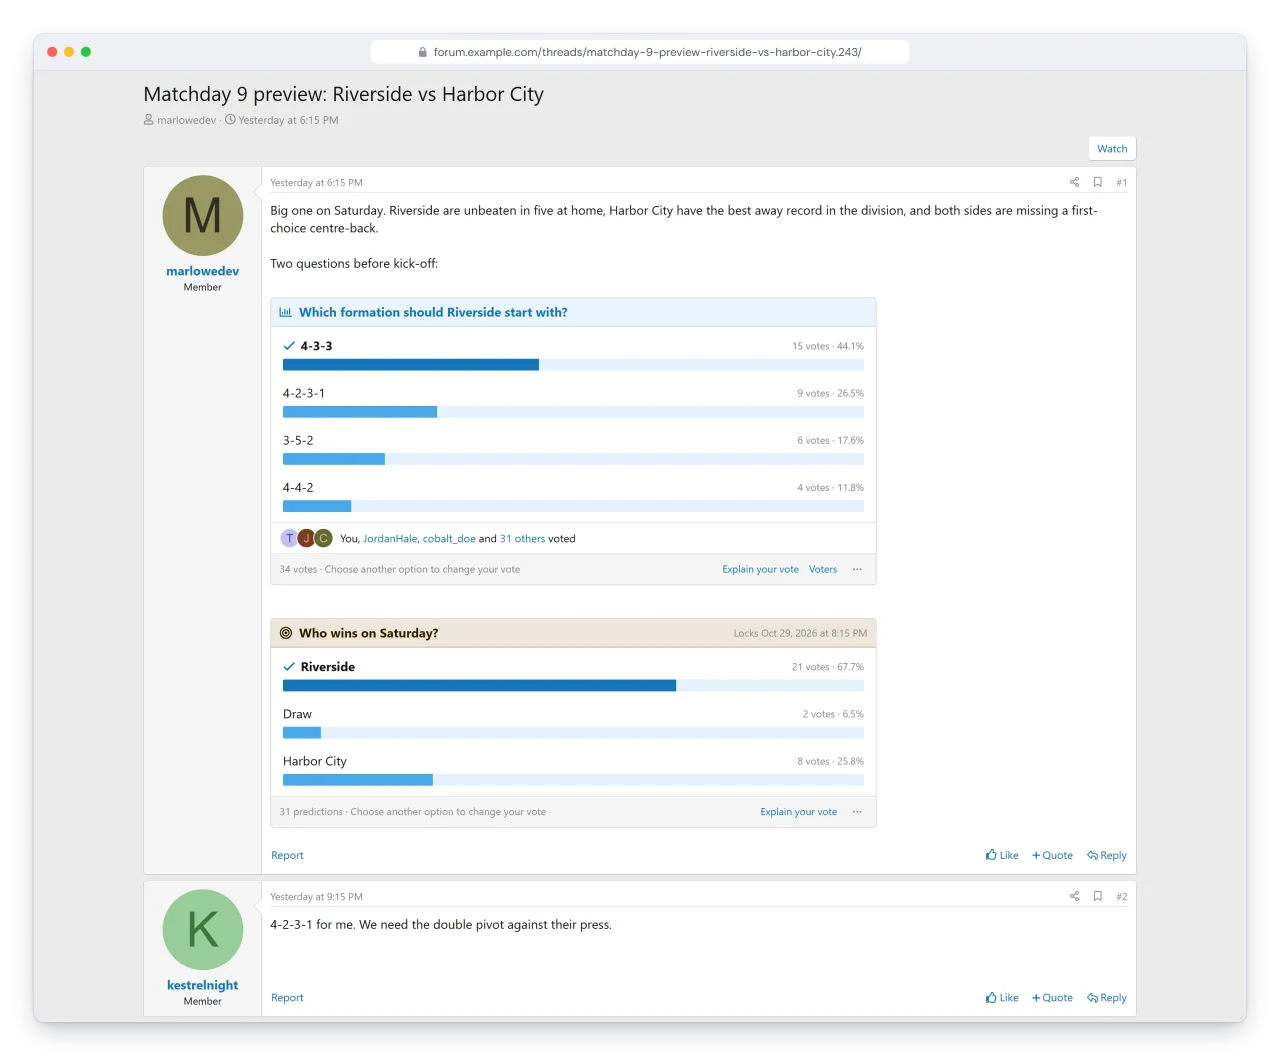Report kestrelnight's post
1280x1056 pixels.
click(287, 997)
